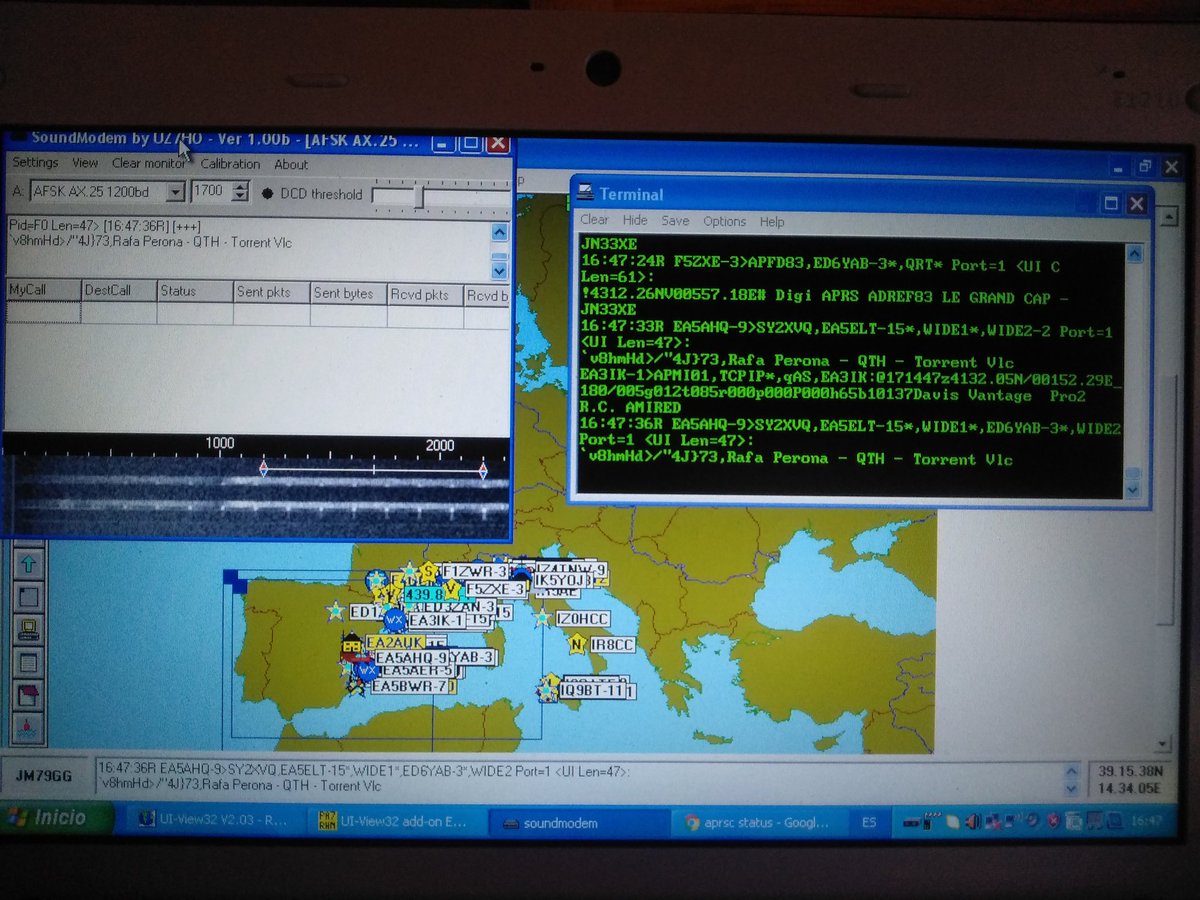The height and width of the screenshot is (900, 1200).
Task: Click the DCD indicator dot in SoundModem
Action: click(268, 193)
